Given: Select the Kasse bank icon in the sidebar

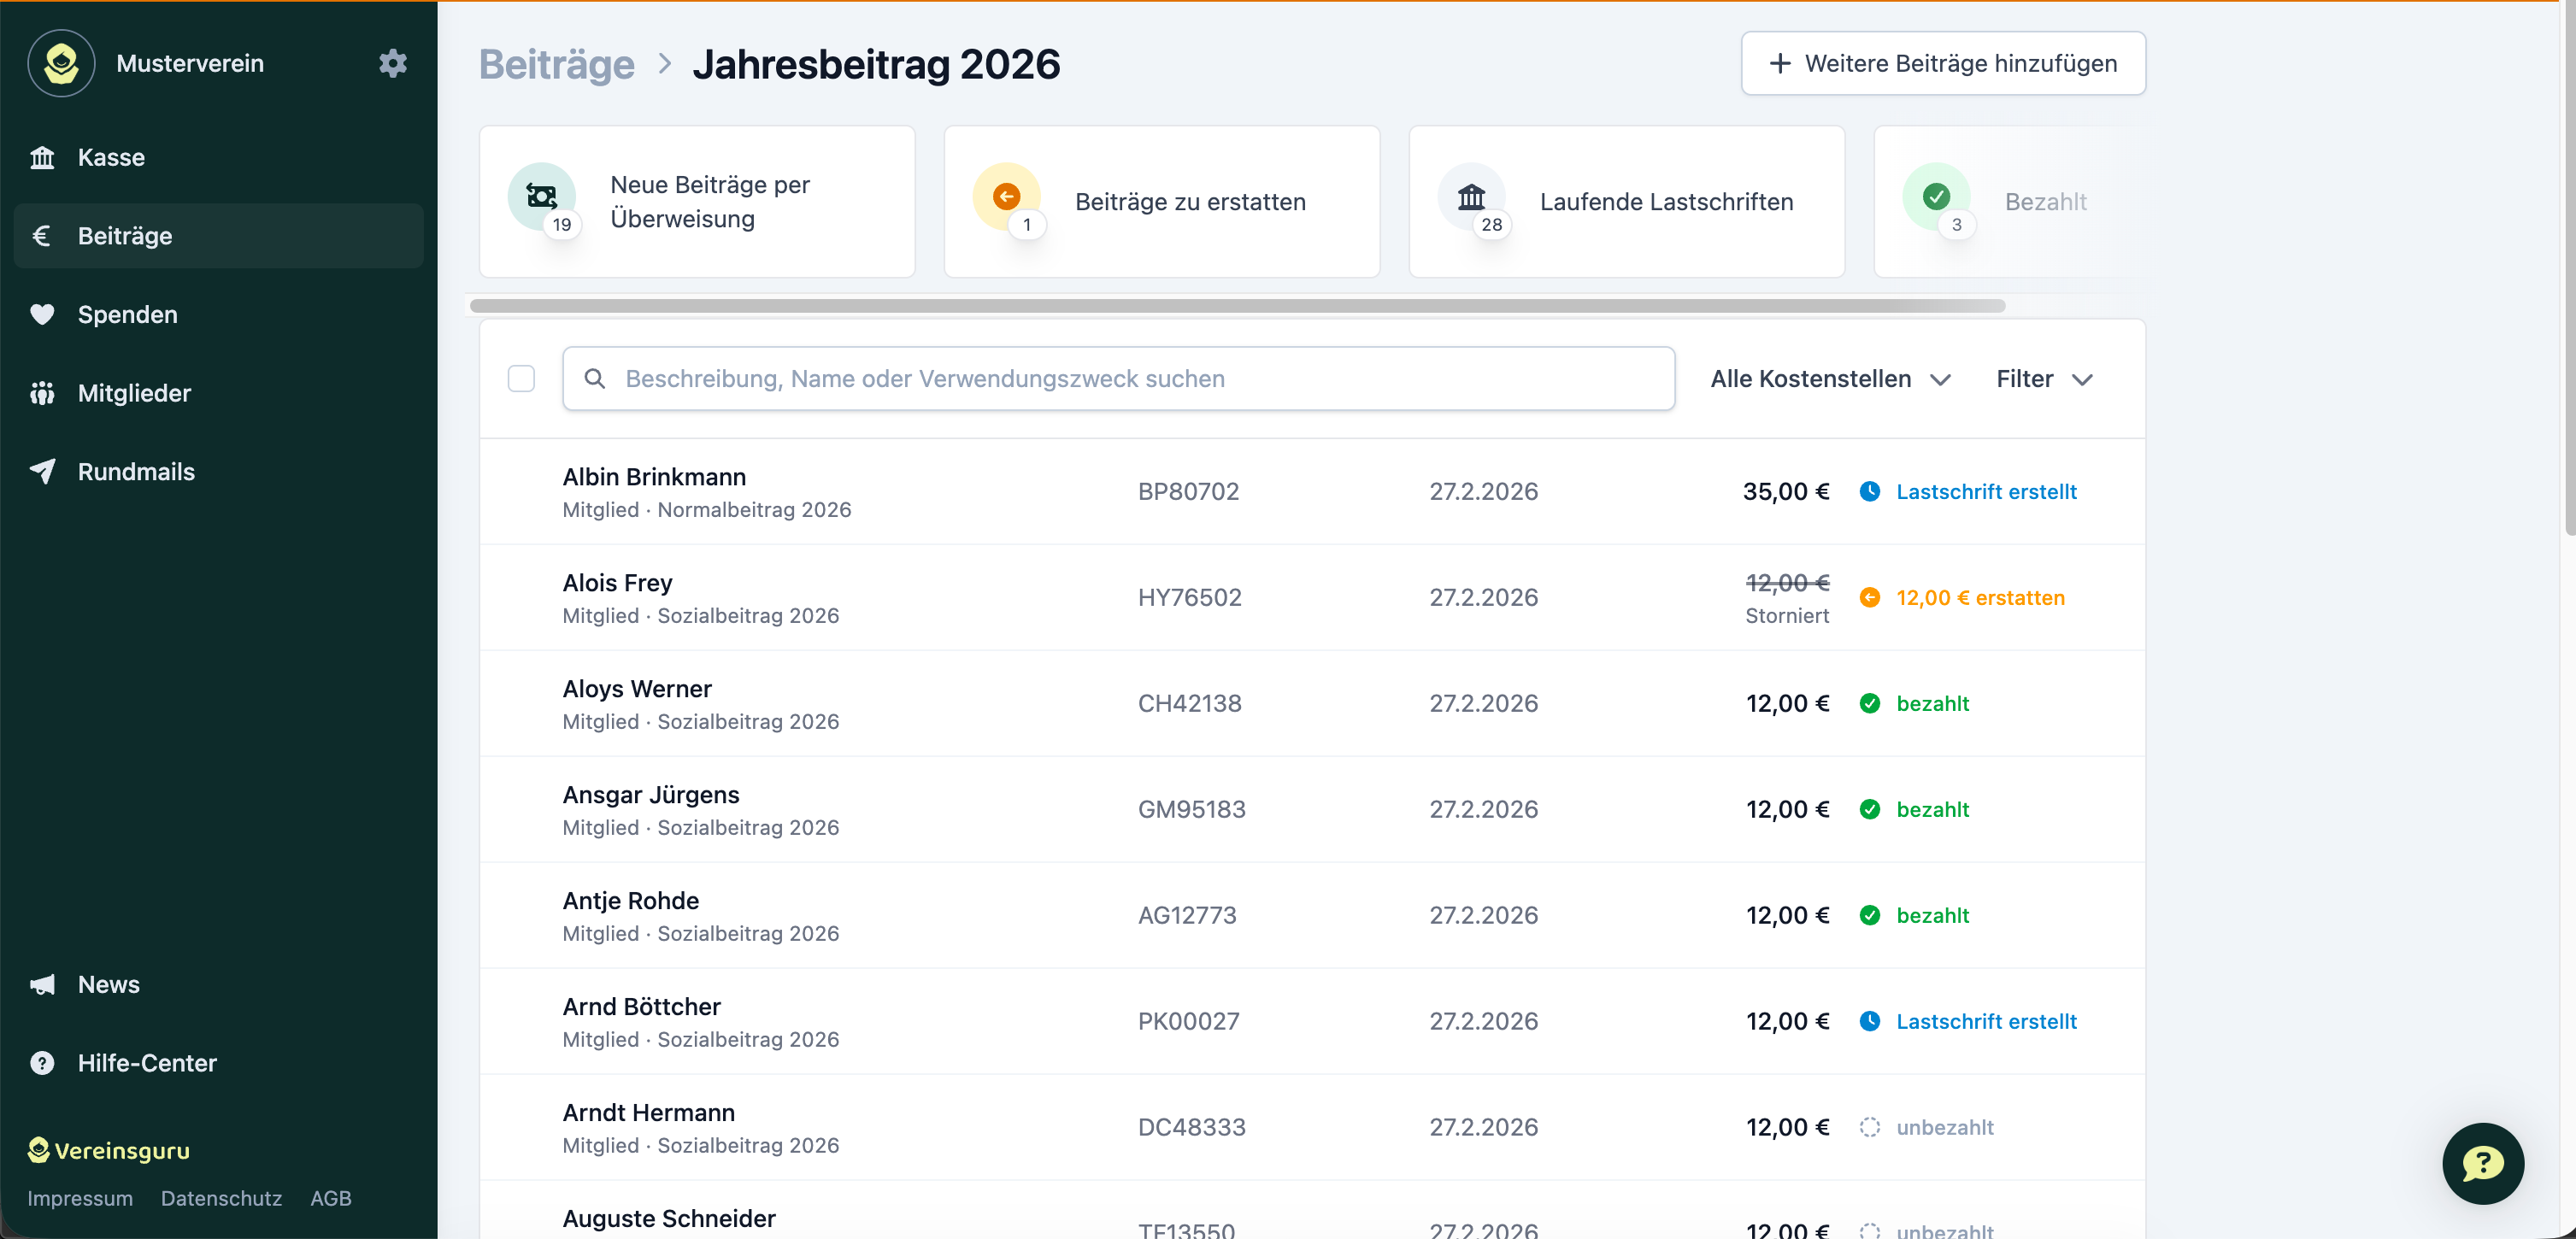Looking at the screenshot, I should pyautogui.click(x=44, y=157).
